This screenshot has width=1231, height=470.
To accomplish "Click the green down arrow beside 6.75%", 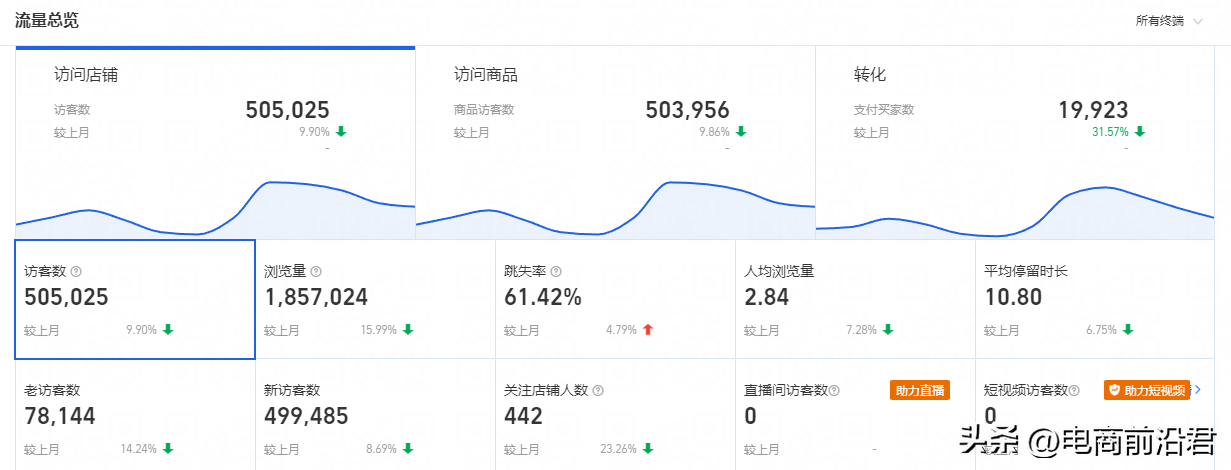I will click(x=1128, y=329).
